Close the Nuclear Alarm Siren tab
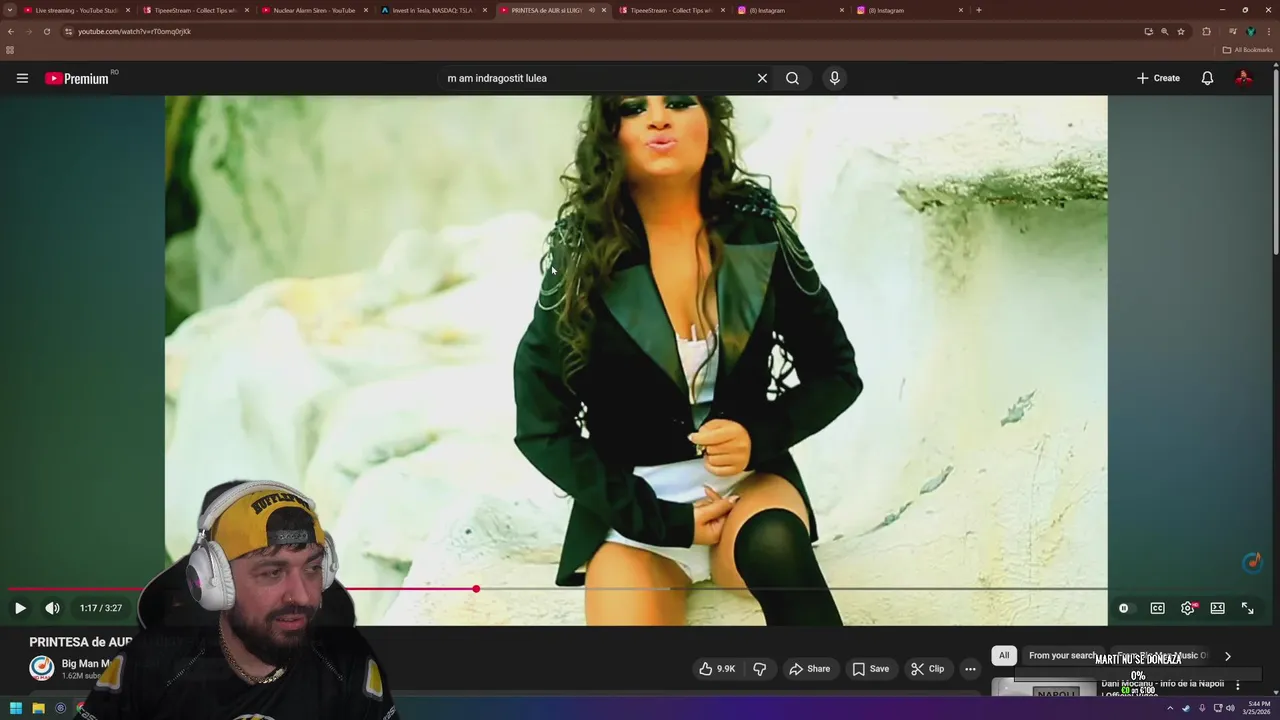Image resolution: width=1280 pixels, height=720 pixels. (366, 10)
